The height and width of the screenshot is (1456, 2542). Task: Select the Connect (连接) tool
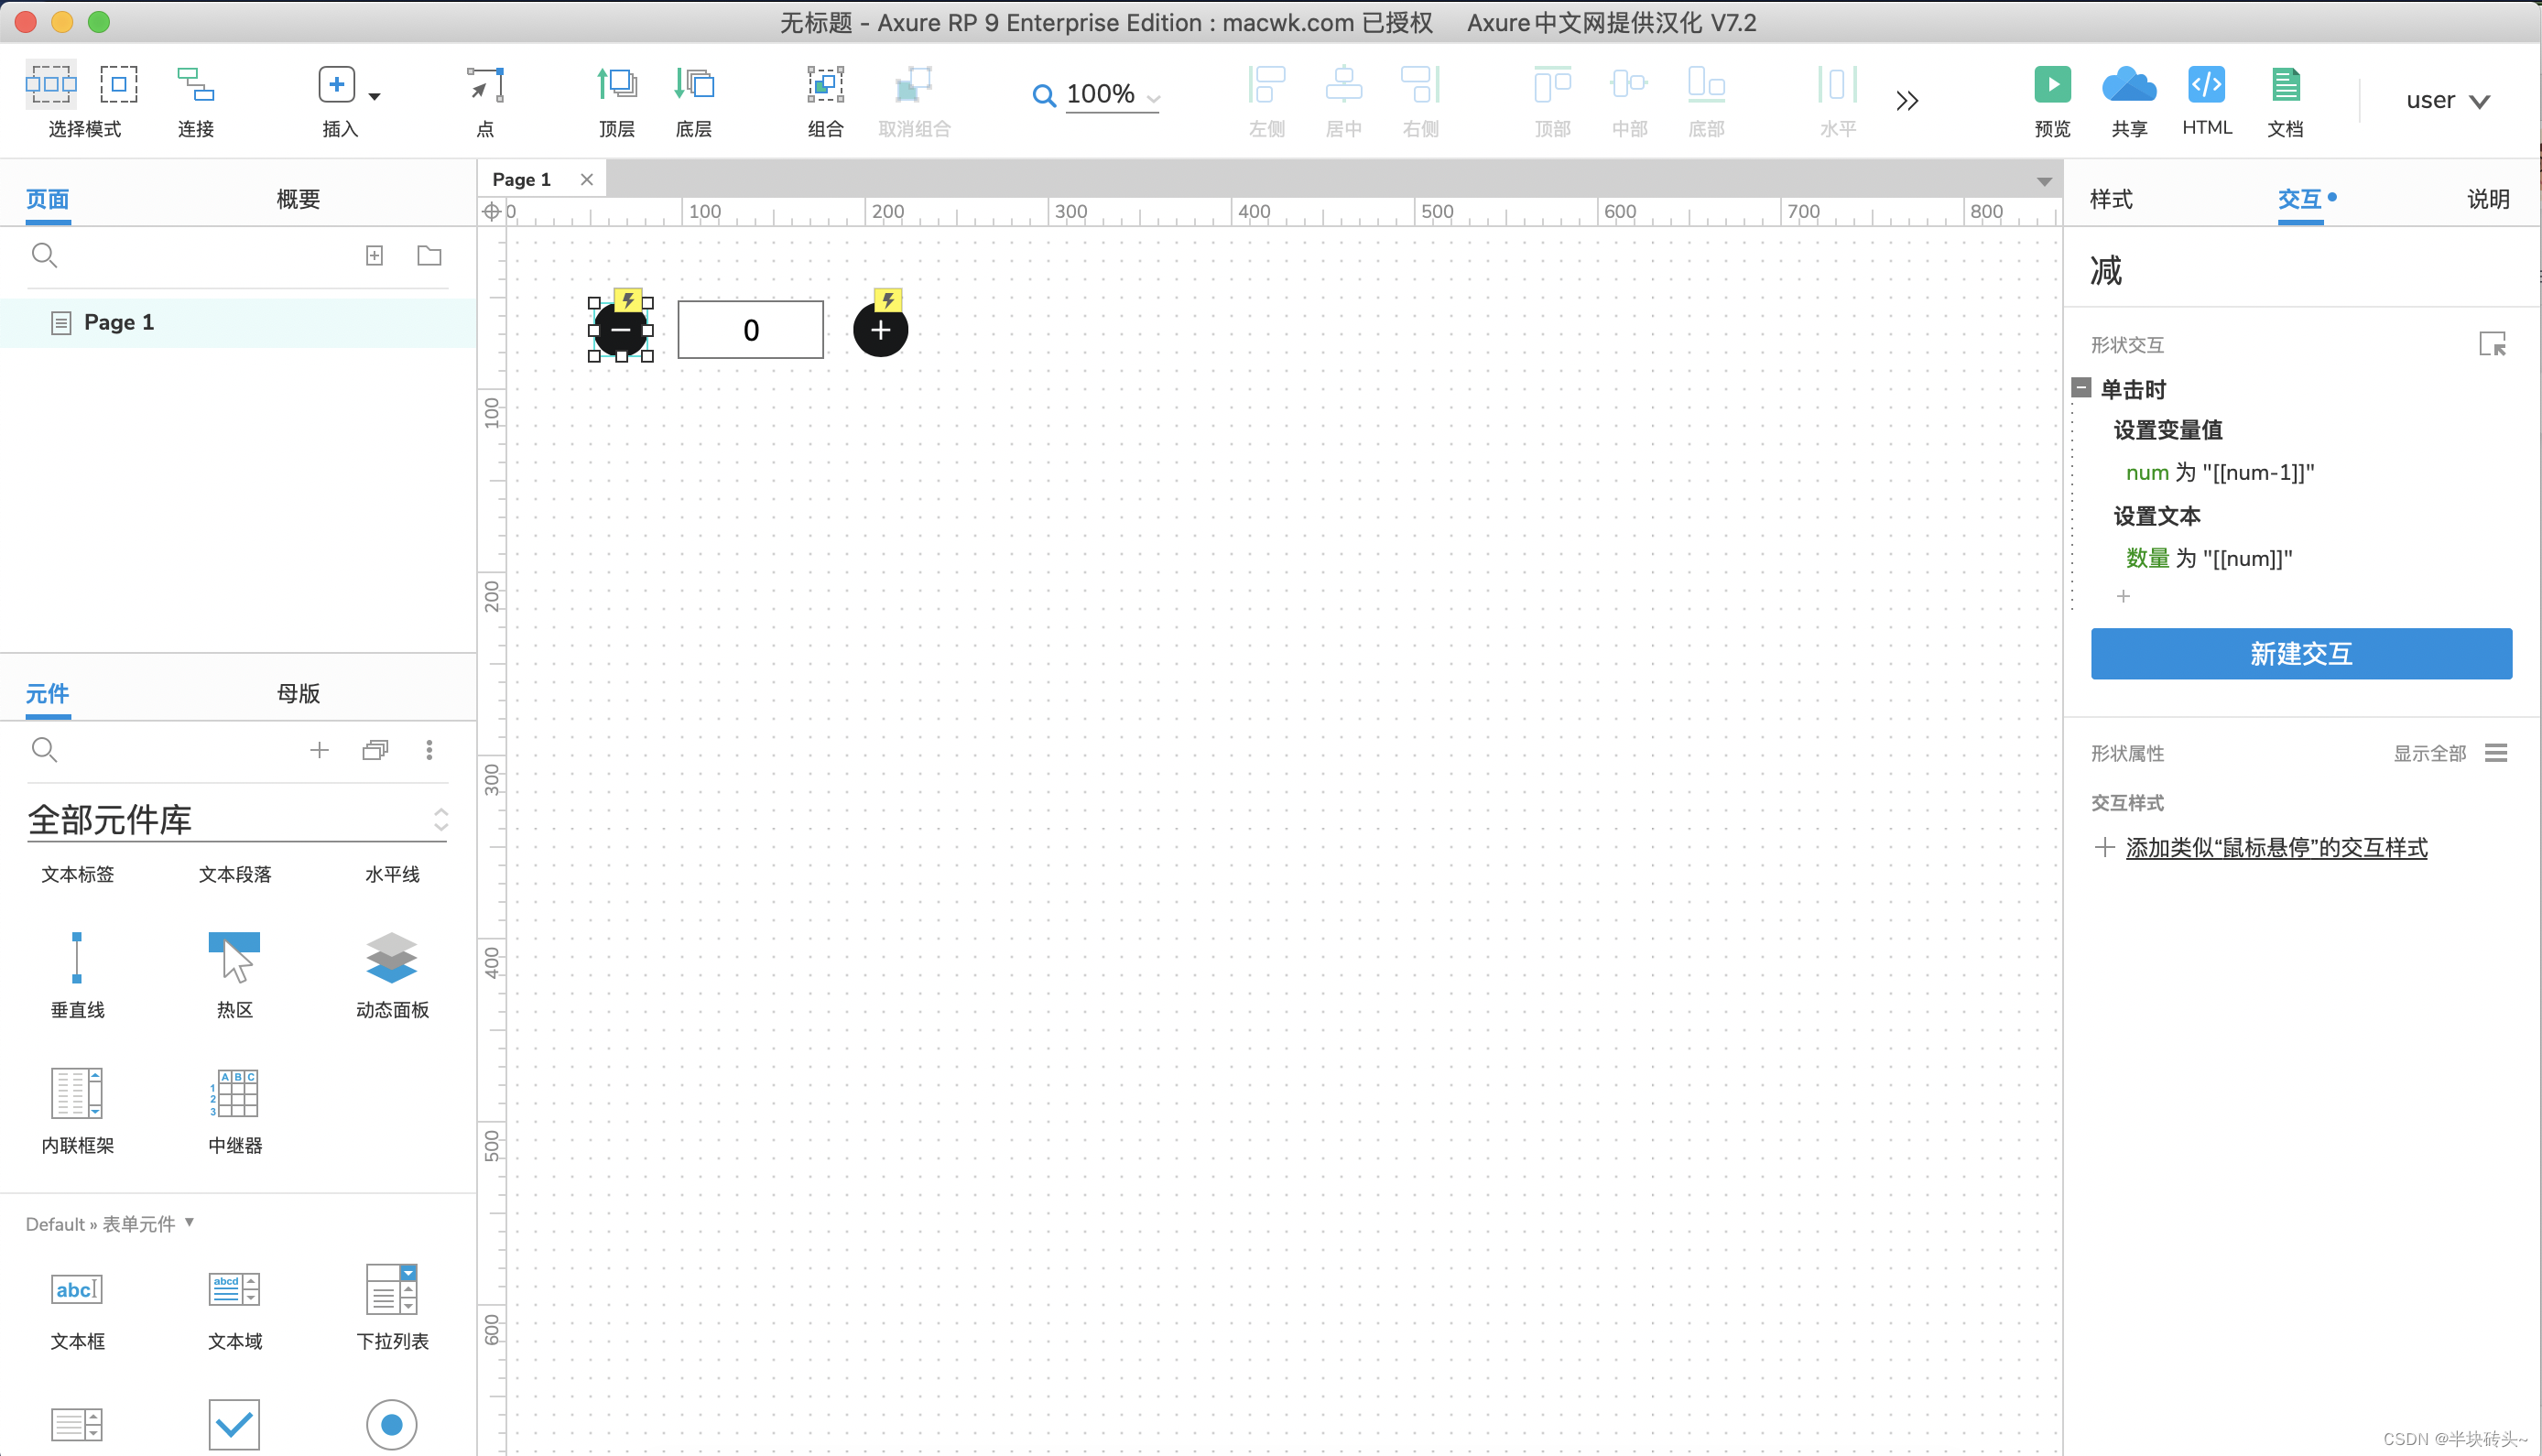pos(195,85)
